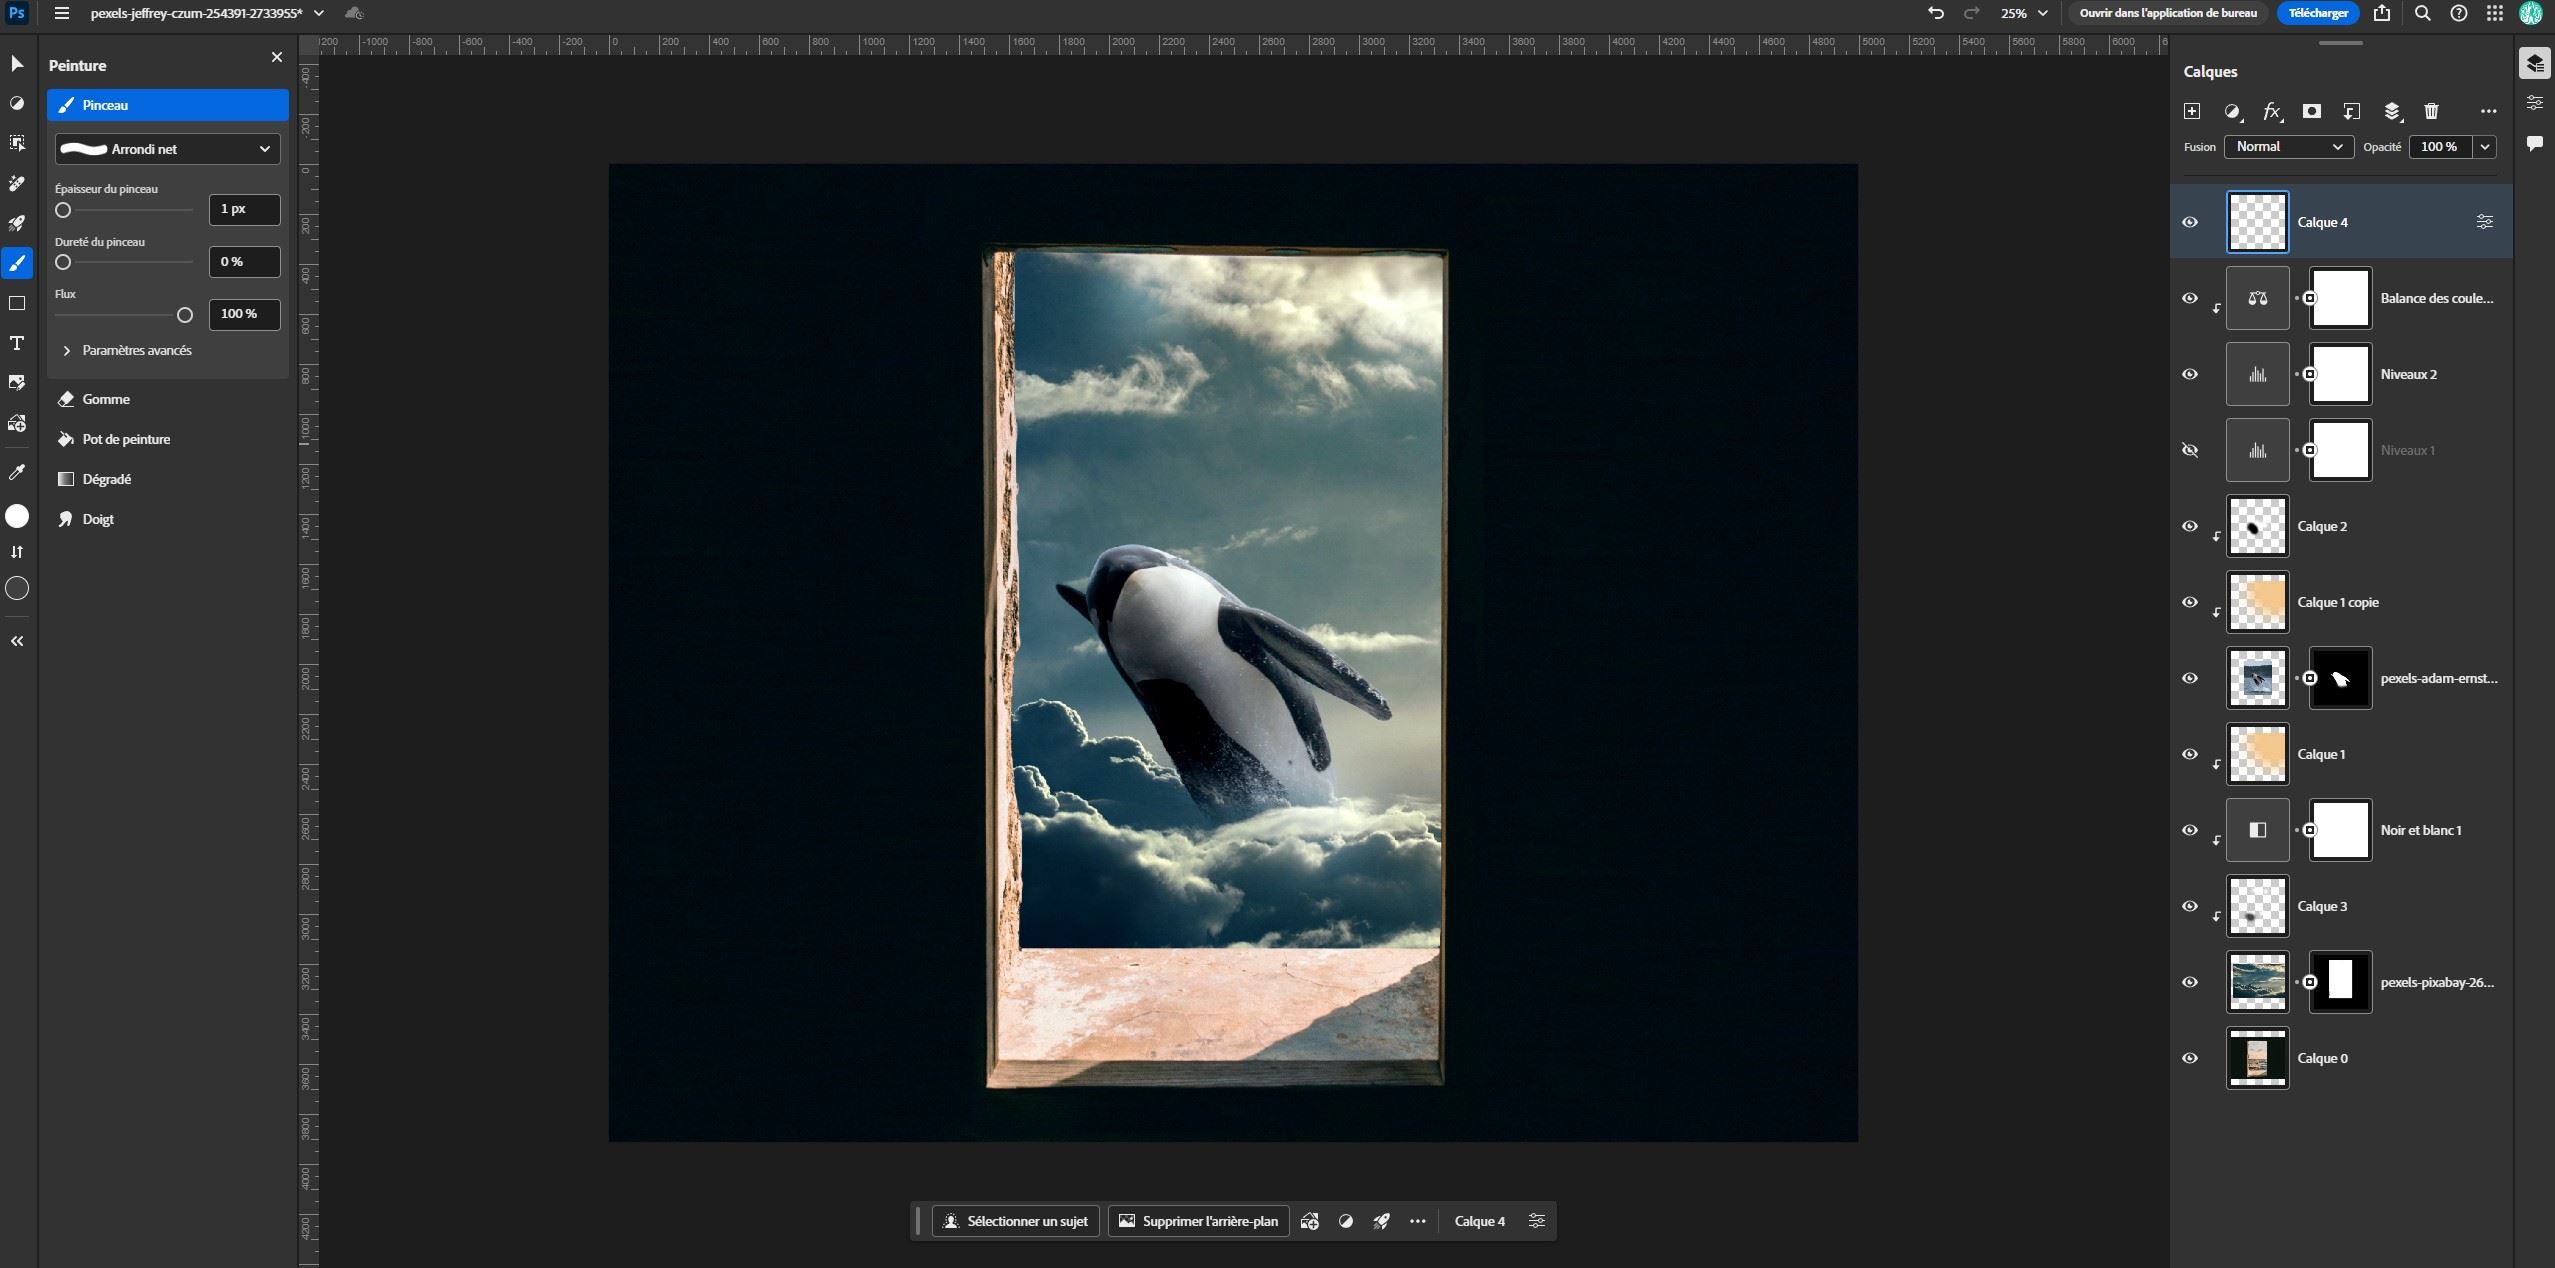Select the Rectangle shape tool

coord(17,303)
